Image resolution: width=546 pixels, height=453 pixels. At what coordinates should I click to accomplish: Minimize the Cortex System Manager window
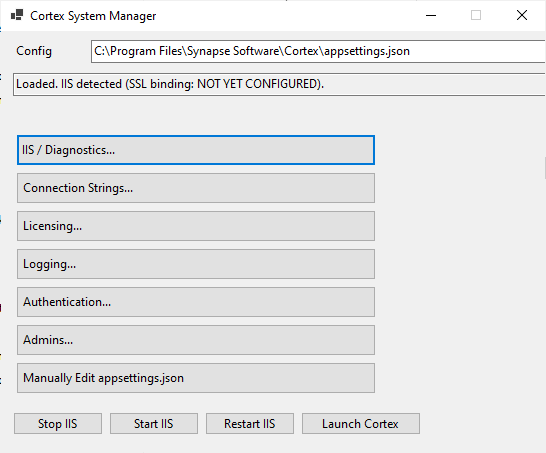click(x=431, y=15)
